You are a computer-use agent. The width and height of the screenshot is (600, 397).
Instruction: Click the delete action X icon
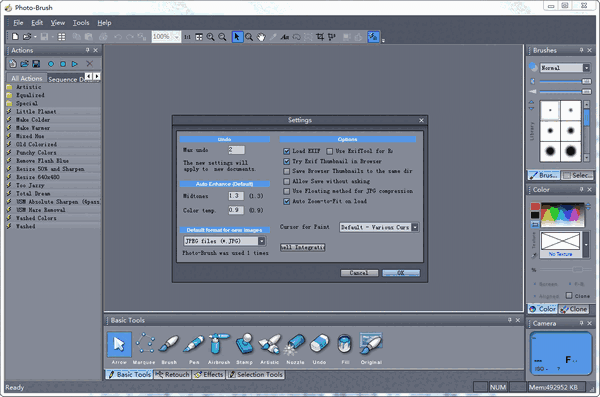pos(90,64)
